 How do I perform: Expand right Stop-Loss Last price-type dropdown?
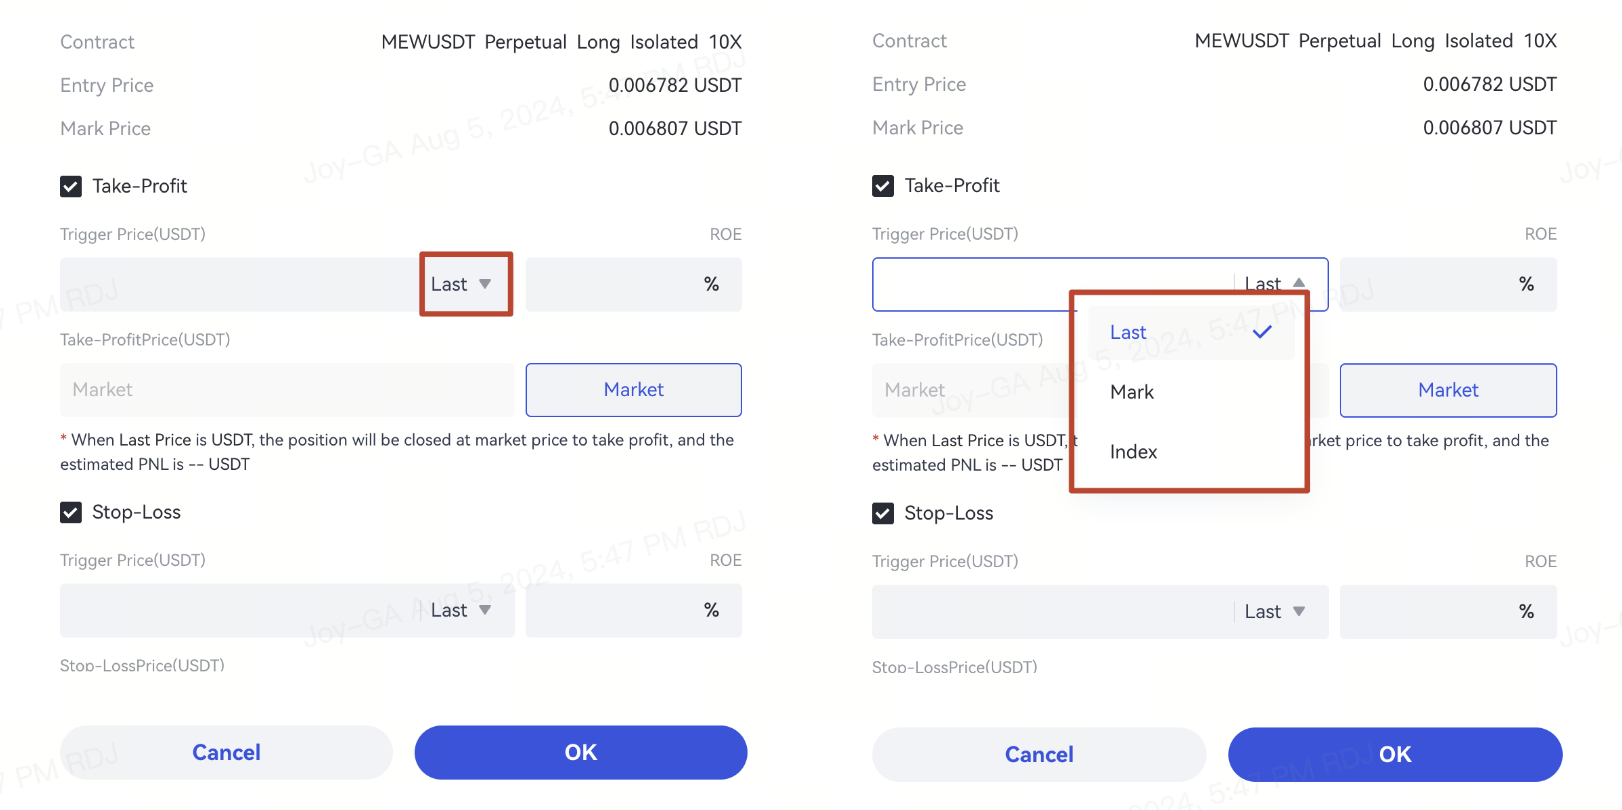(x=1275, y=612)
